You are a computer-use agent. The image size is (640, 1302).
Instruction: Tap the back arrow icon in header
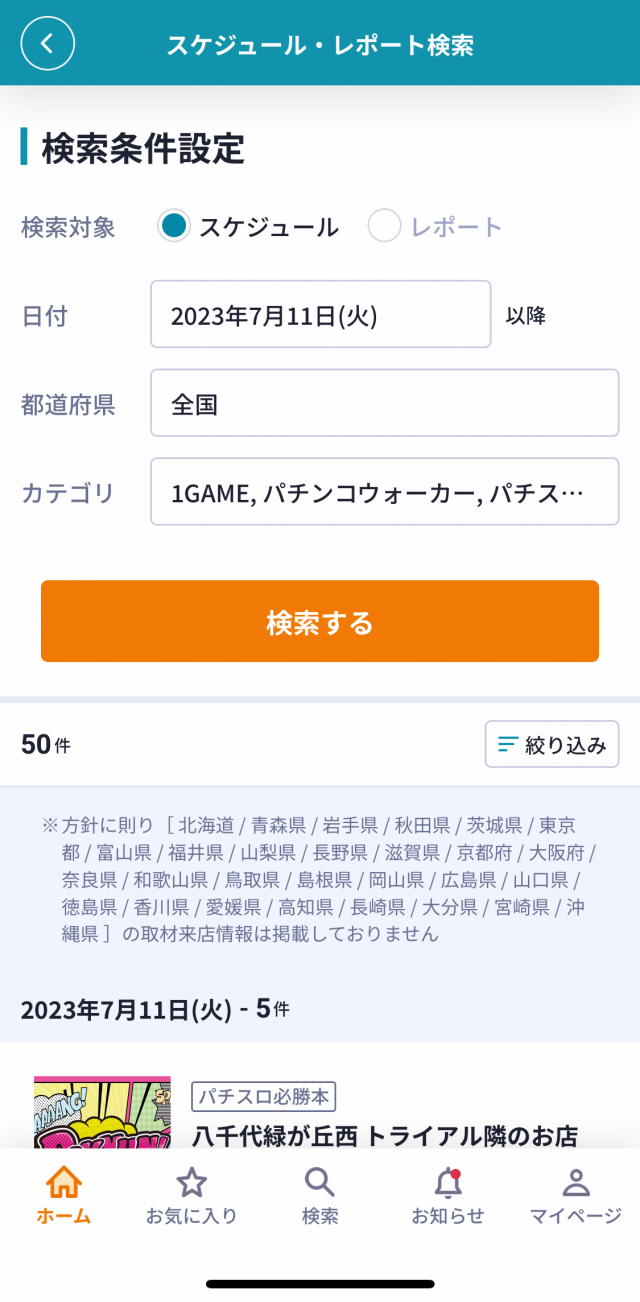point(48,44)
